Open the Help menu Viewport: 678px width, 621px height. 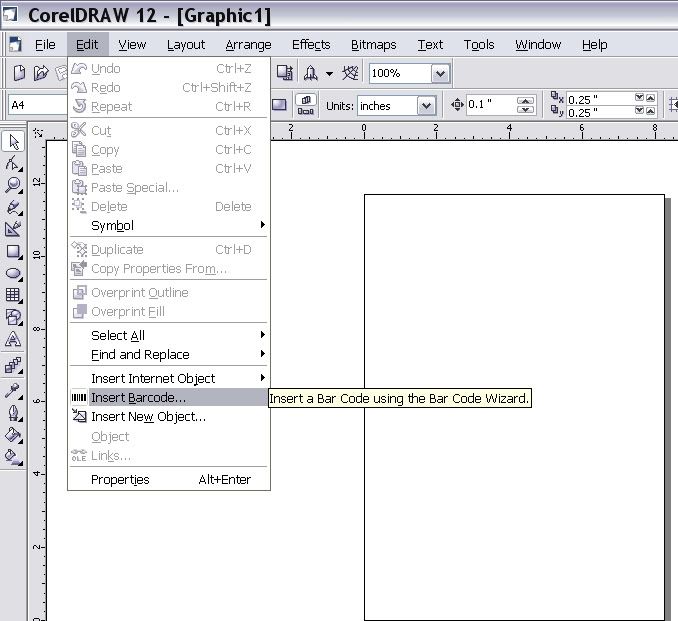pyautogui.click(x=595, y=45)
